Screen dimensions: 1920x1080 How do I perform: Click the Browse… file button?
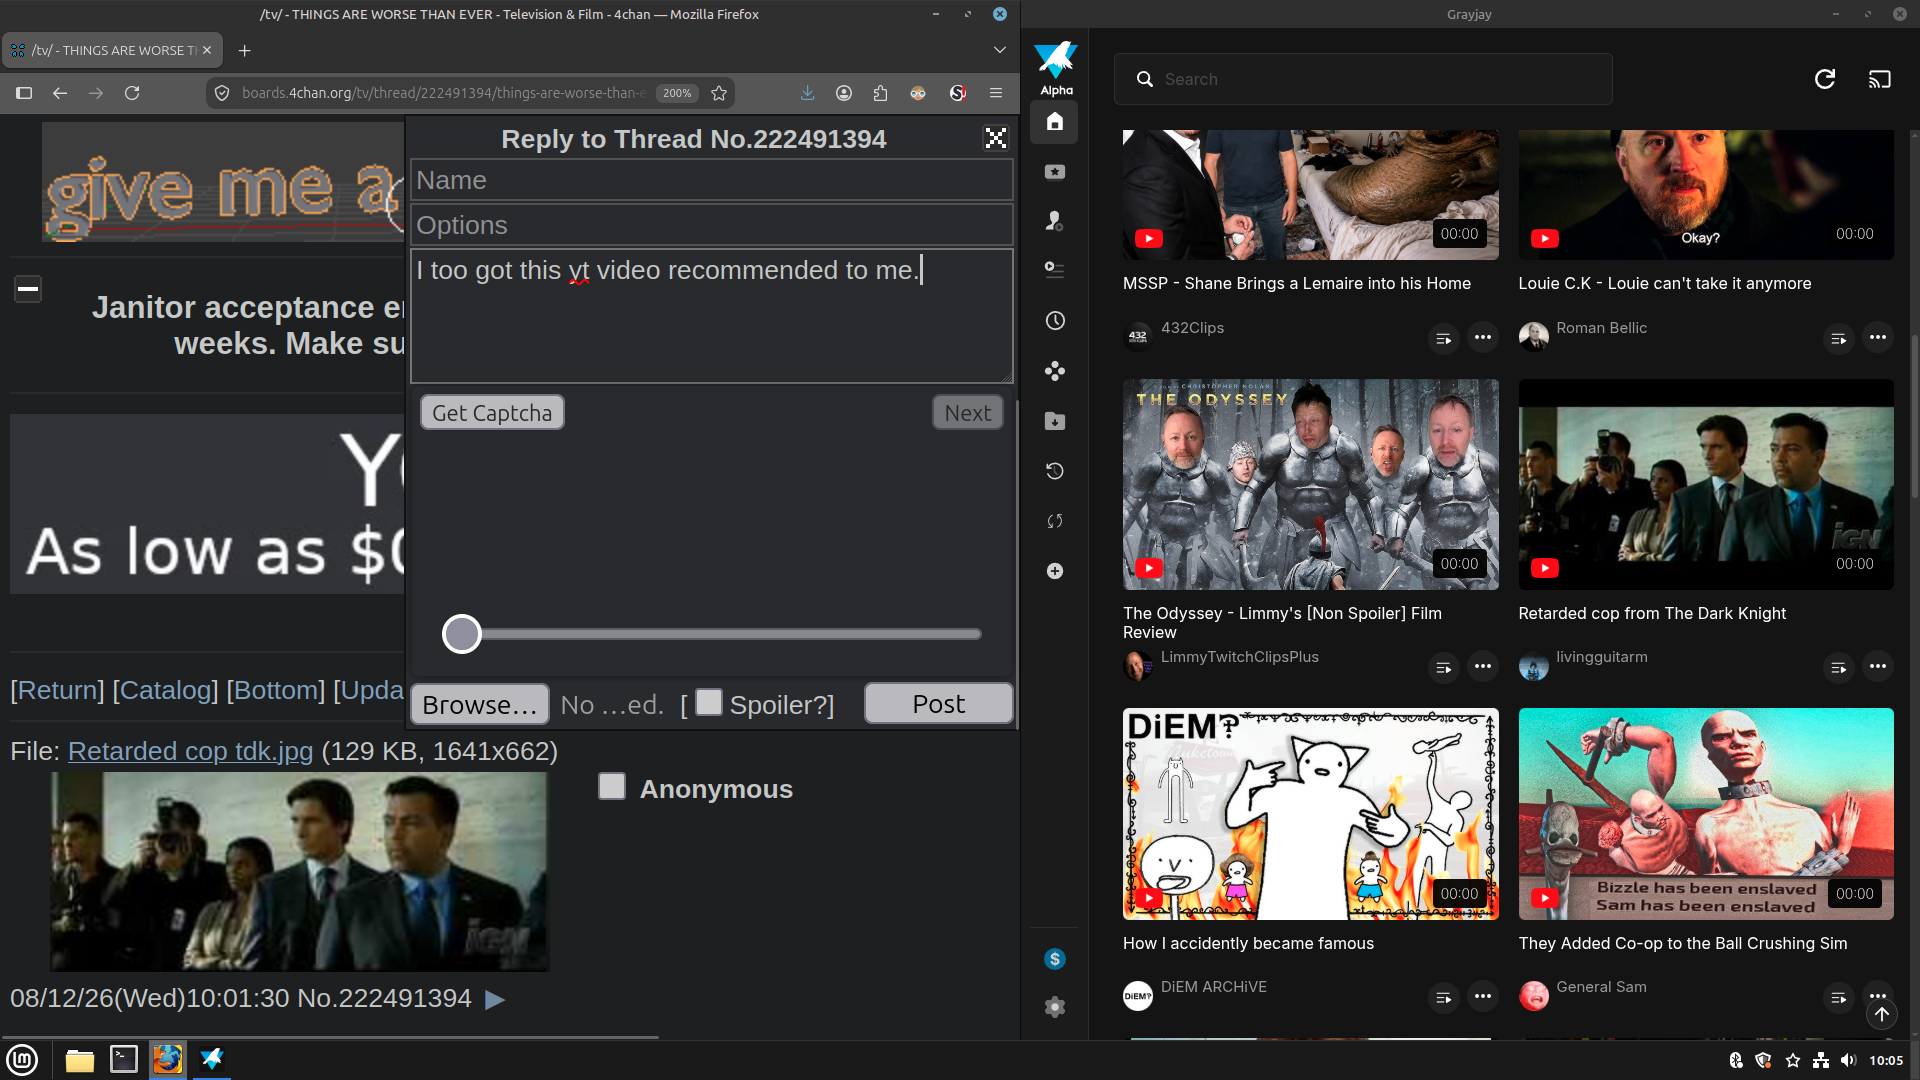(480, 705)
